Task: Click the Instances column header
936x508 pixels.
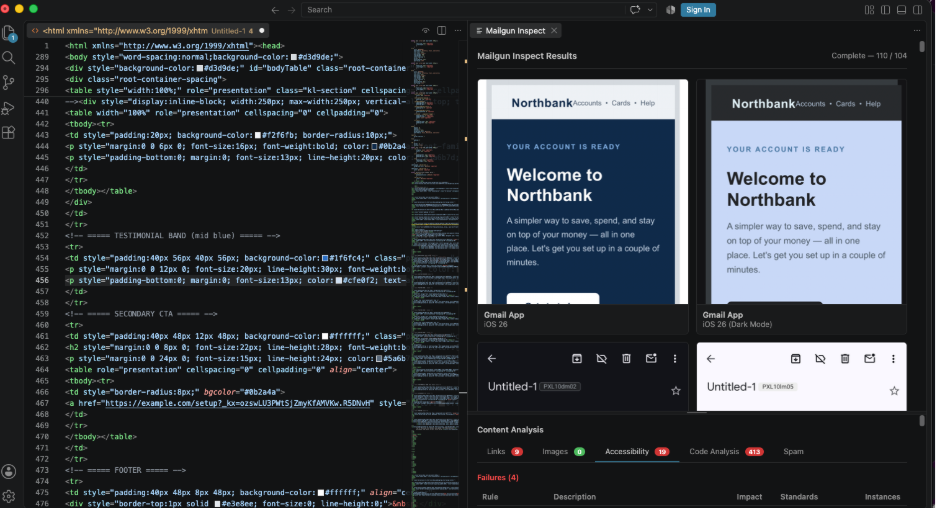Action: point(882,497)
